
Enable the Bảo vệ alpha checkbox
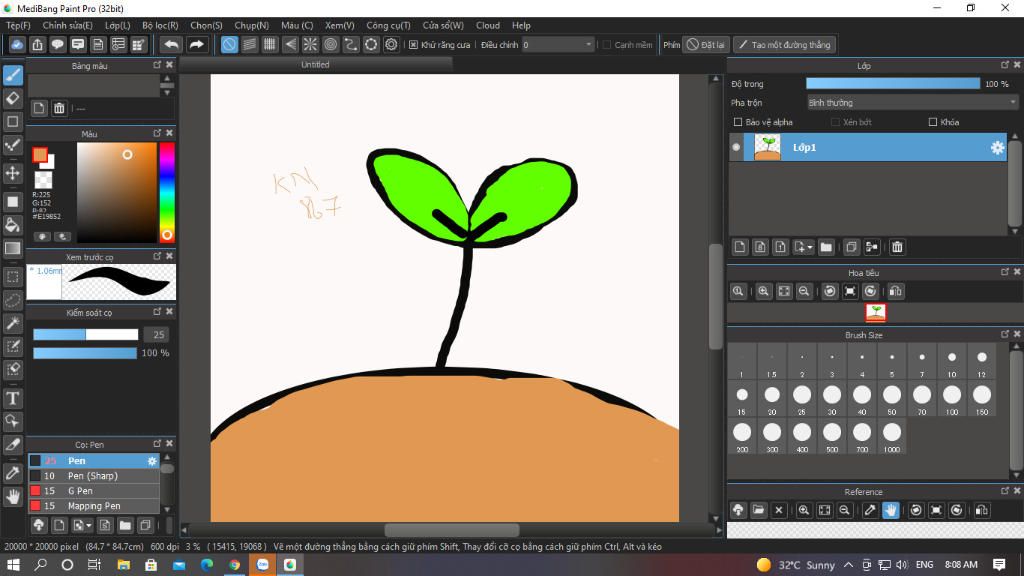[x=738, y=122]
